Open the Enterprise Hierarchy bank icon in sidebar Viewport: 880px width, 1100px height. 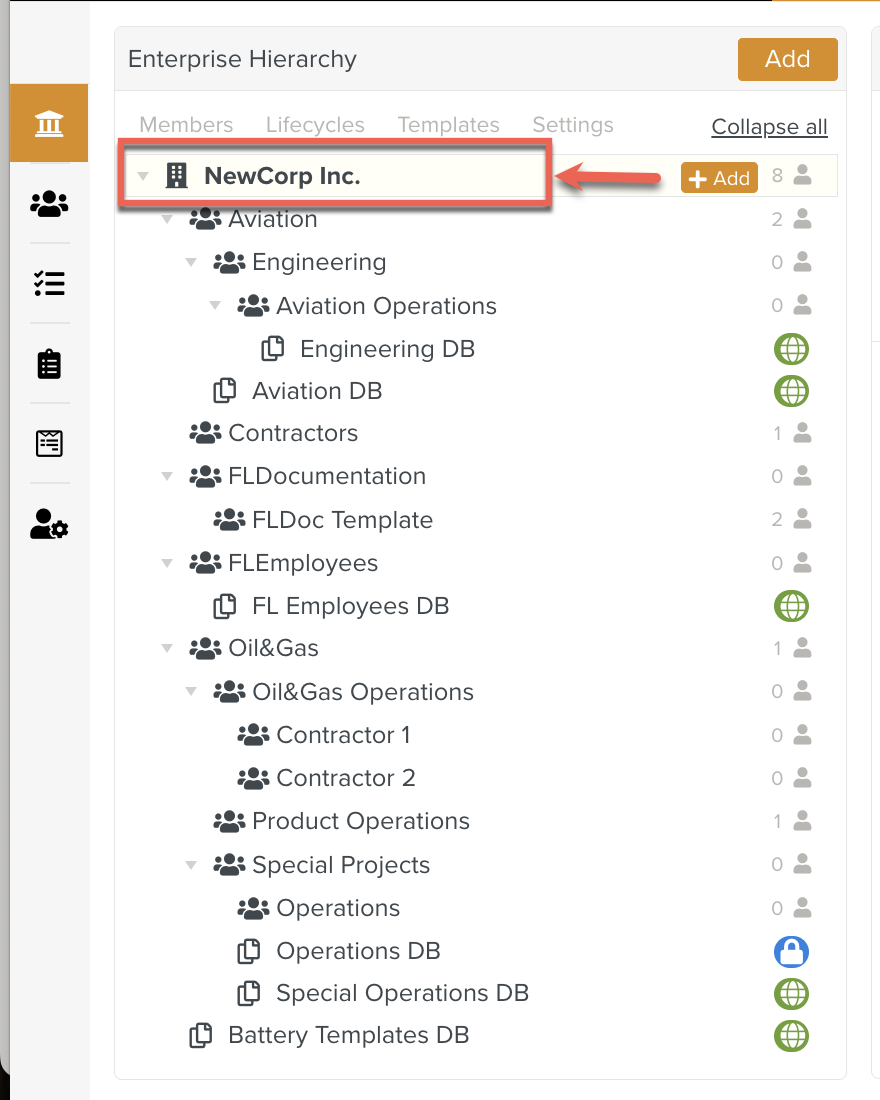point(49,124)
